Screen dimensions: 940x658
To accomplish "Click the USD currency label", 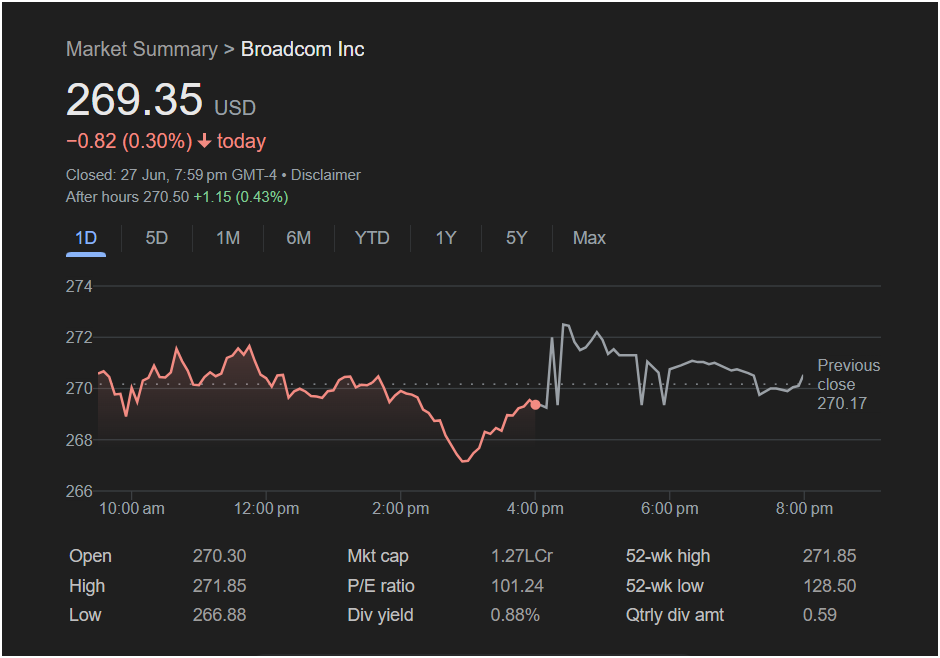I will tap(235, 108).
